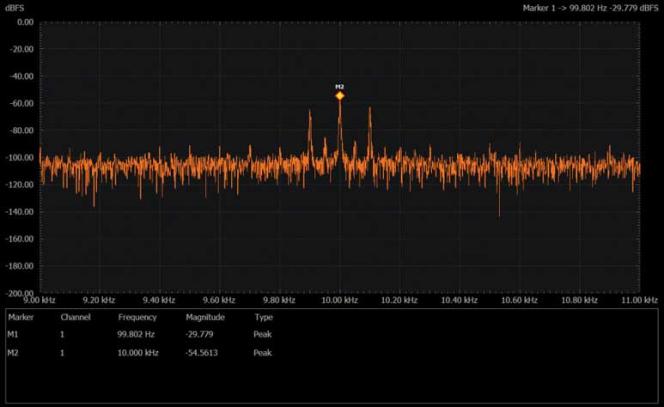Viewport: 664px width, 407px height.
Task: Click the -29.779 magnitude cell for M1
Action: [x=202, y=334]
